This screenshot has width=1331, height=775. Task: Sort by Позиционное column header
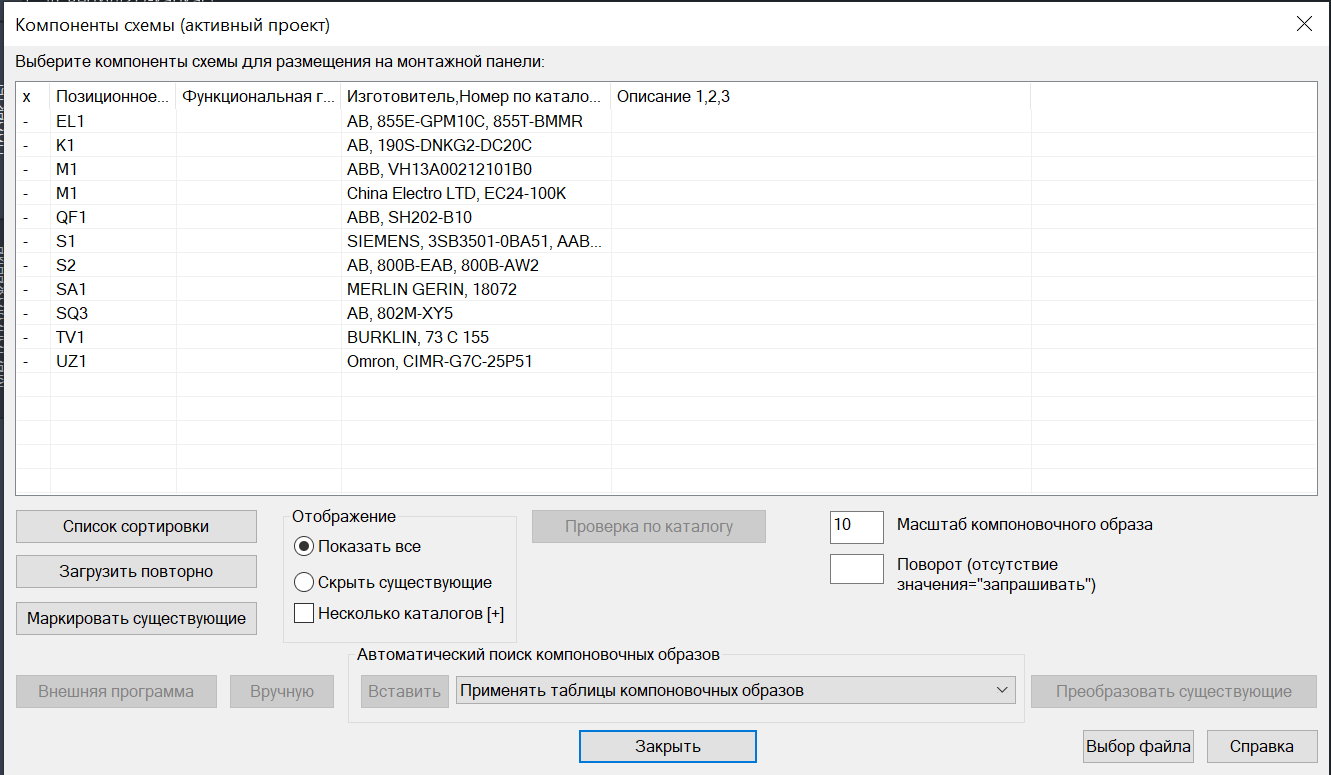click(x=113, y=97)
